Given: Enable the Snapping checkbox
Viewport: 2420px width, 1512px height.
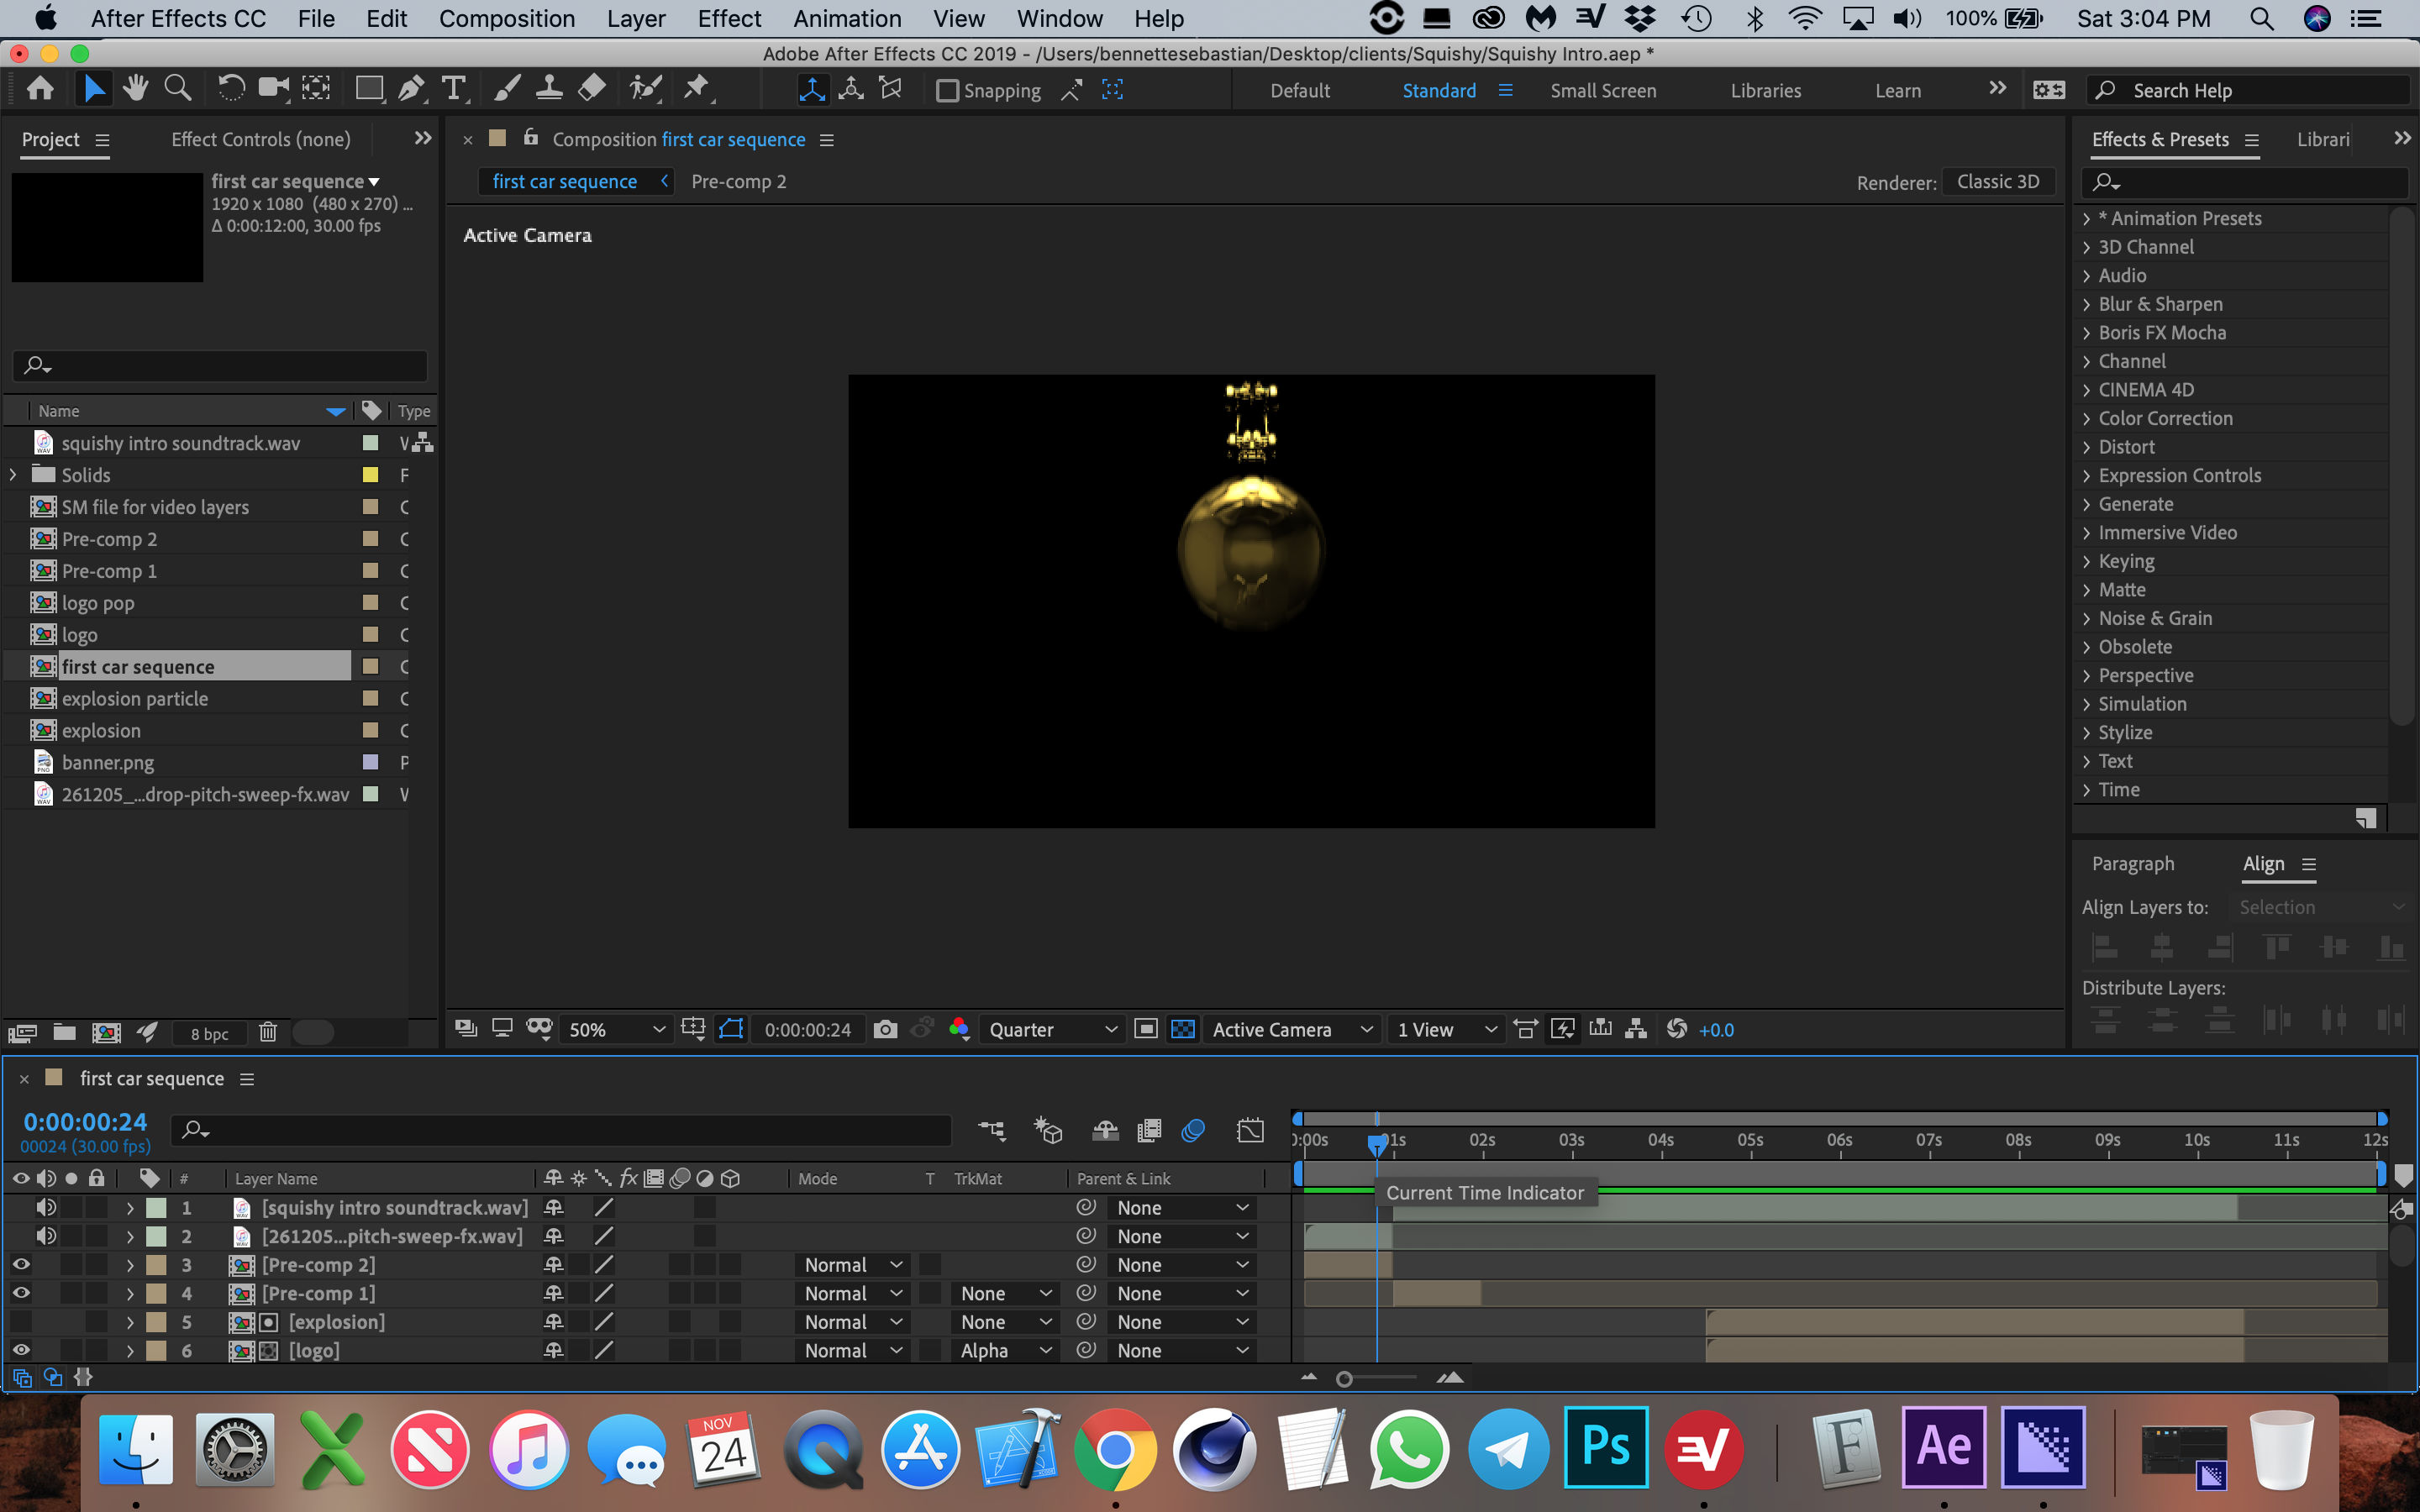Looking at the screenshot, I should point(947,91).
